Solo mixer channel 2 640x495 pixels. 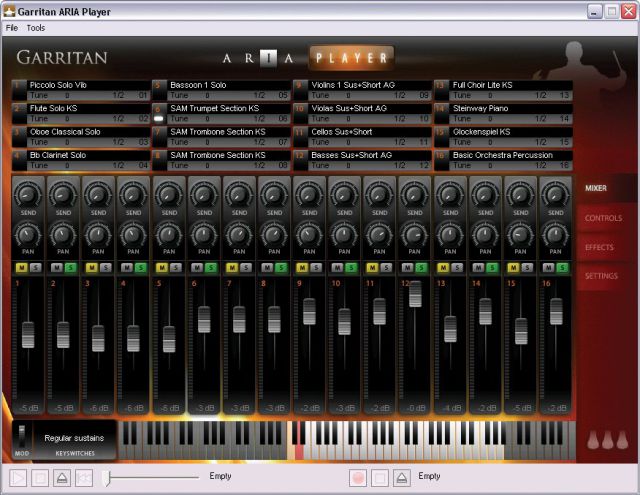(71, 268)
